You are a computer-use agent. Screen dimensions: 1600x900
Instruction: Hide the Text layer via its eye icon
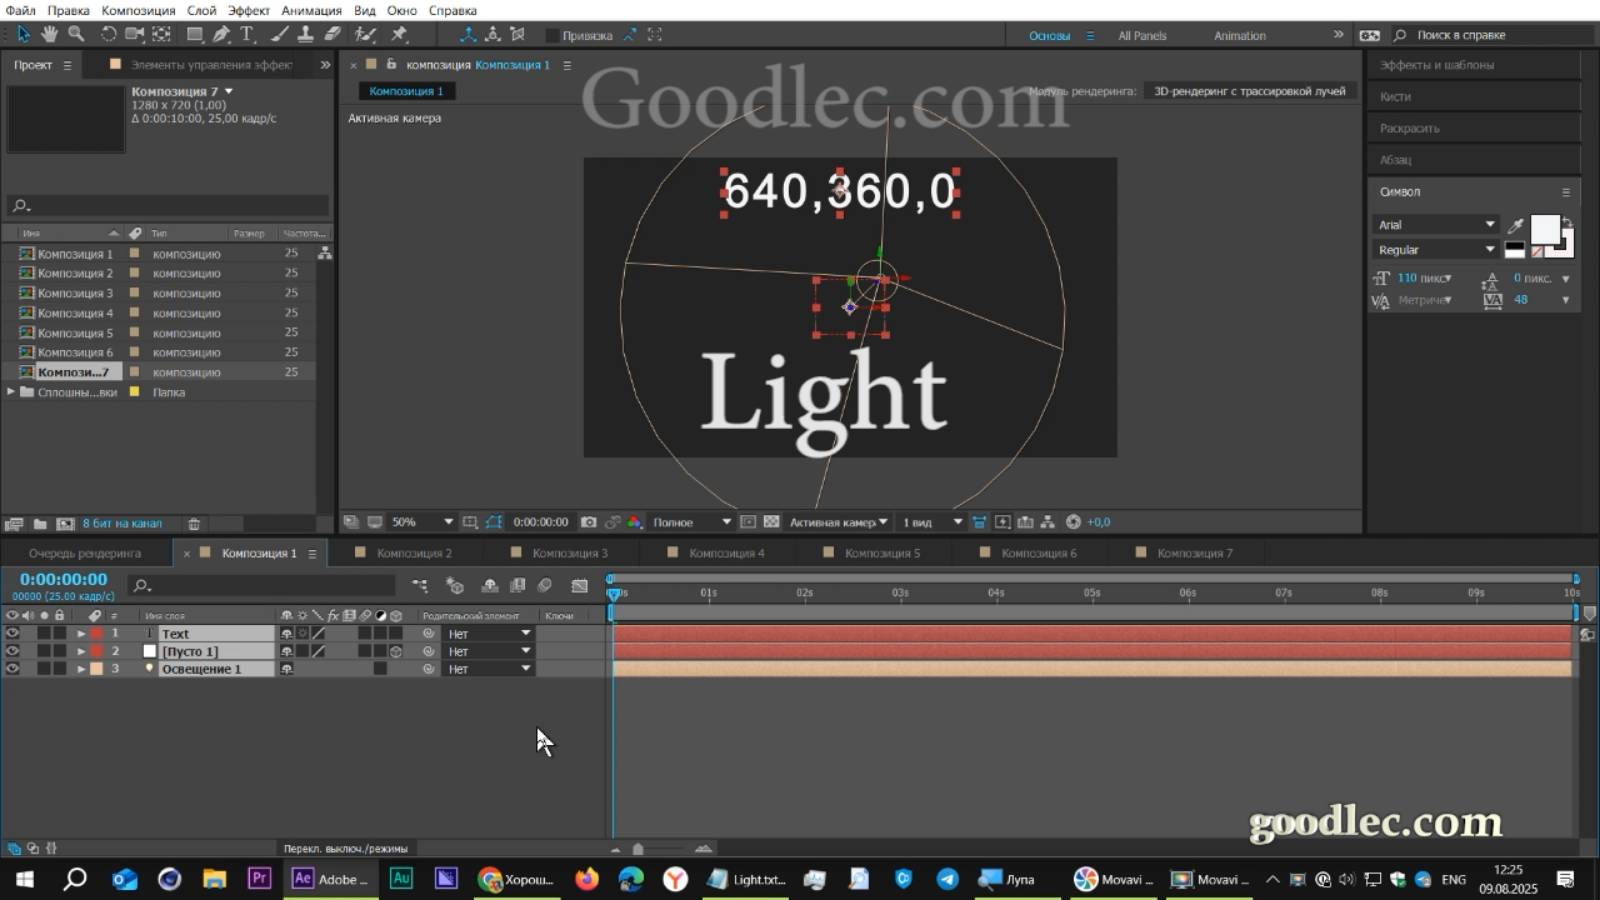(12, 633)
